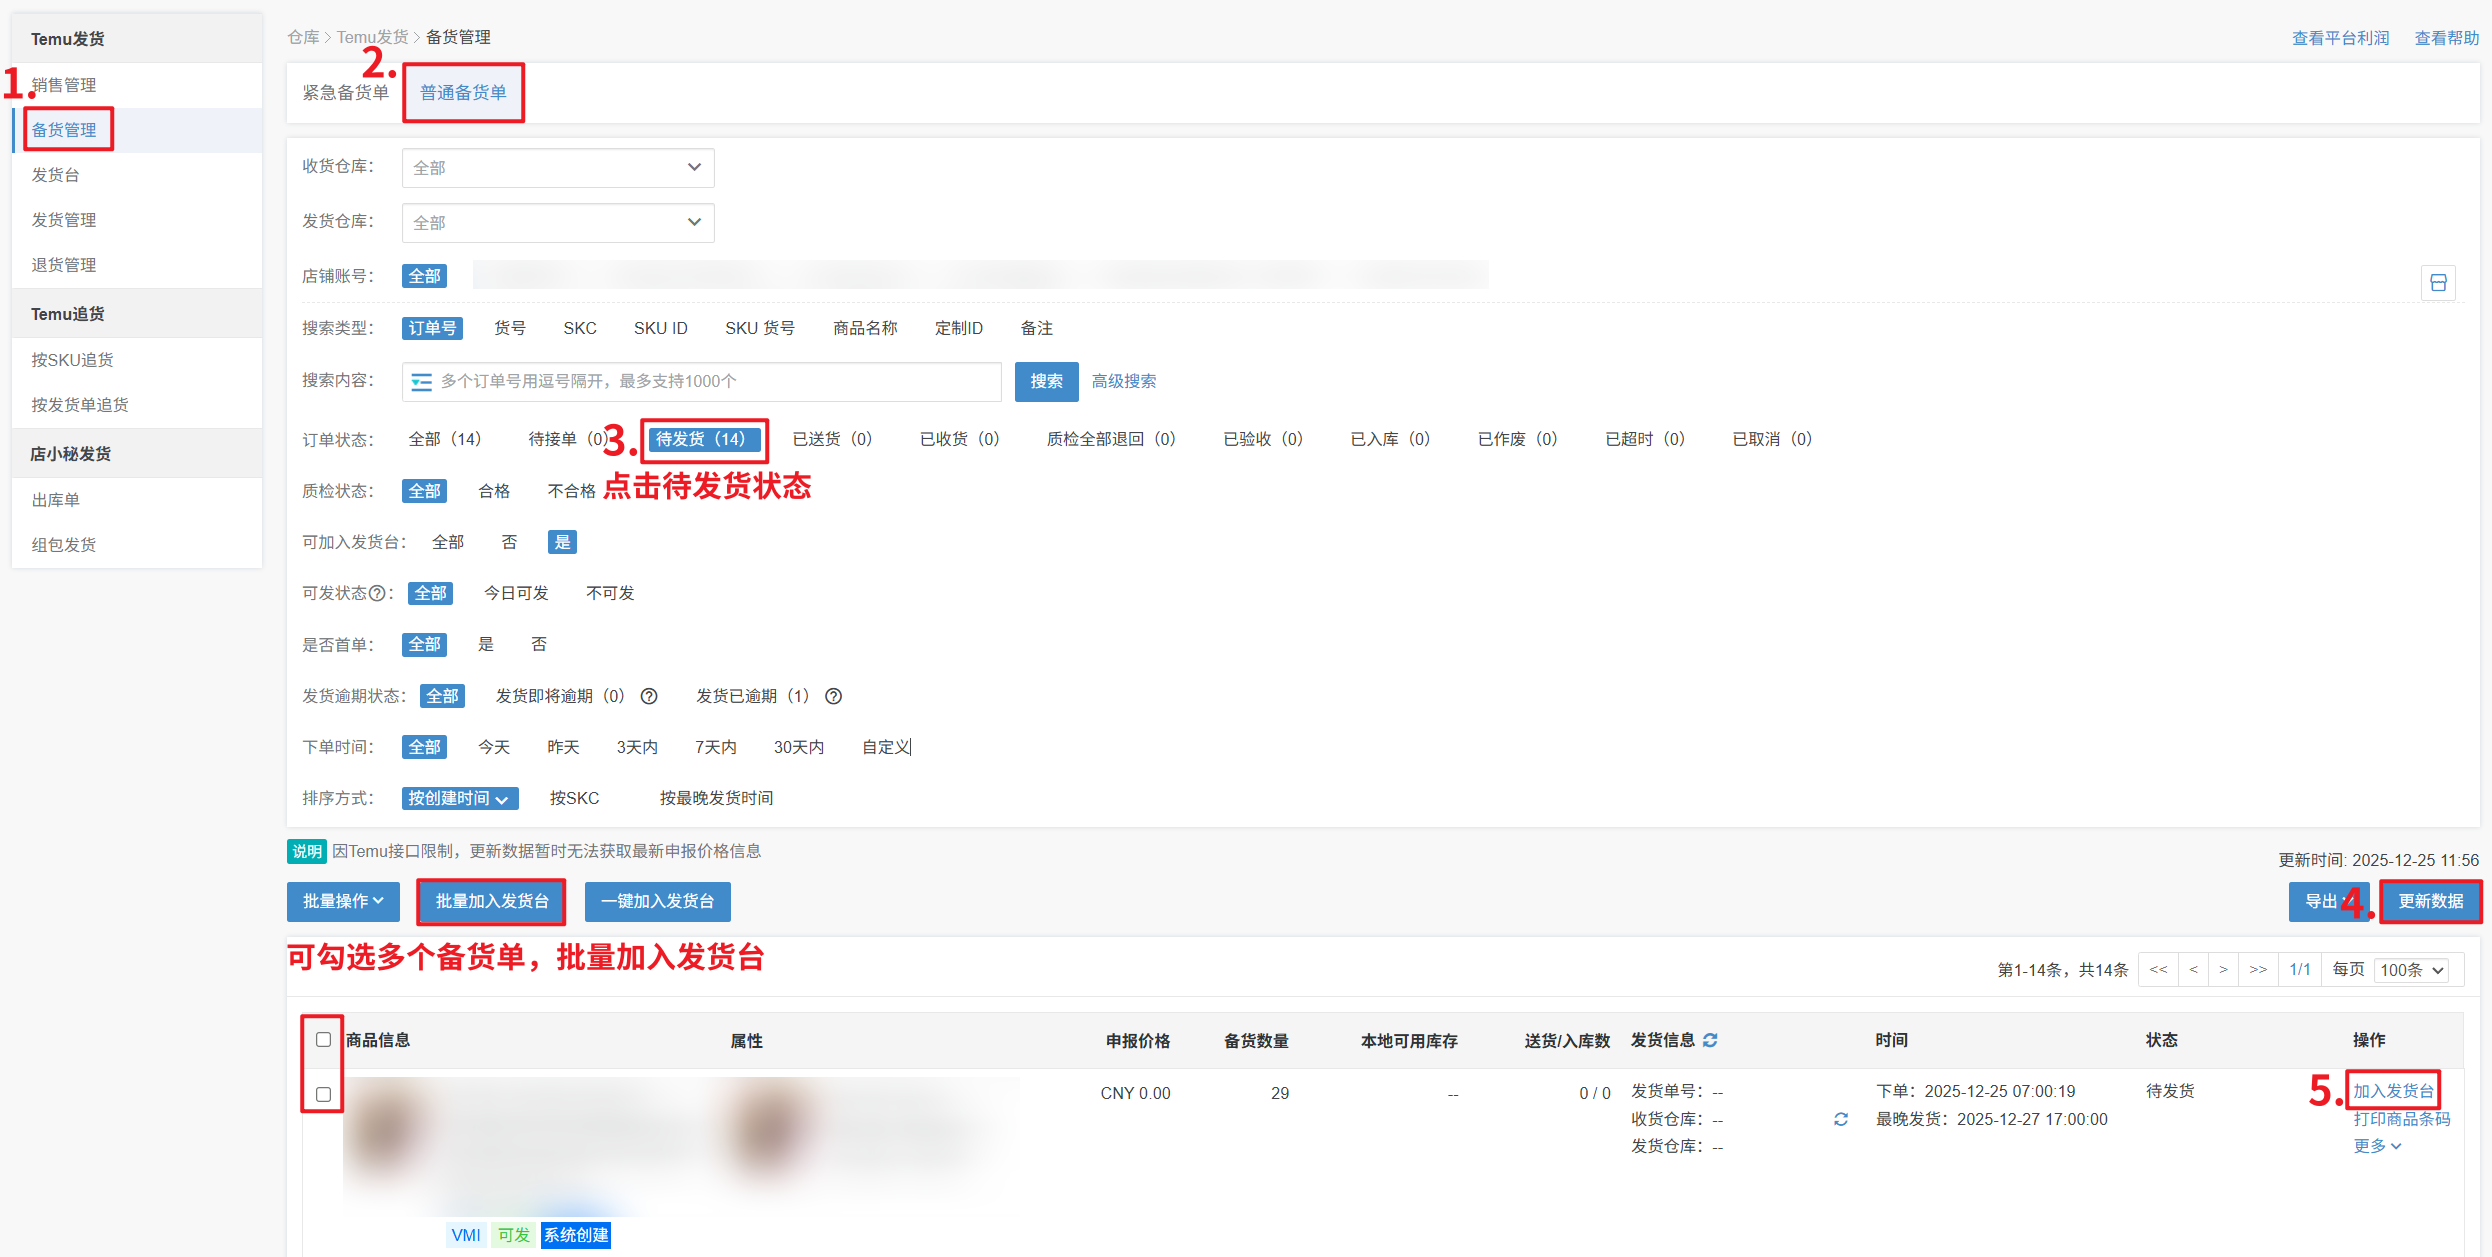Expand the 更多 actions in row

pos(2376,1146)
